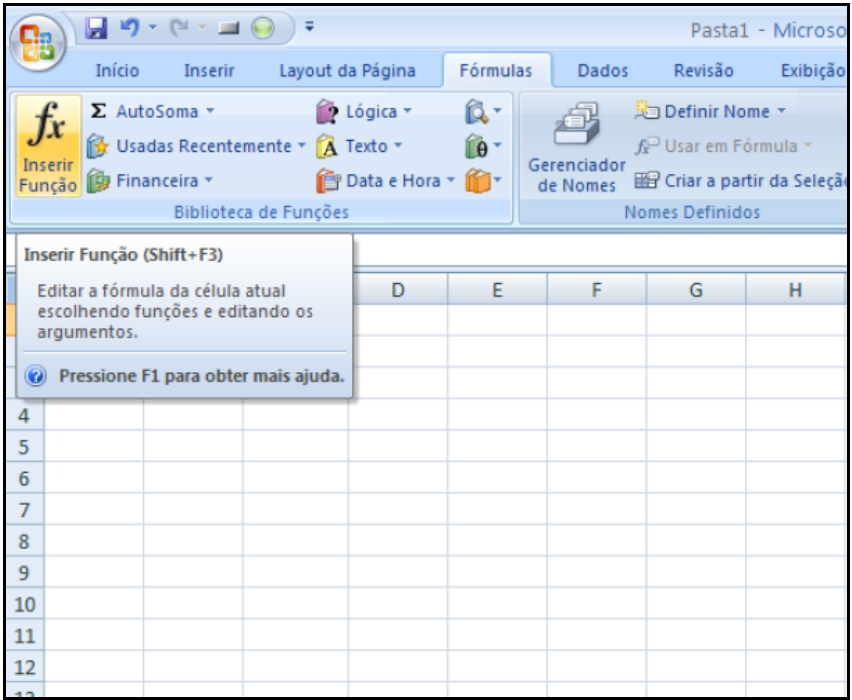852x700 pixels.
Task: Click Criar a partir da Seleção
Action: click(x=735, y=182)
